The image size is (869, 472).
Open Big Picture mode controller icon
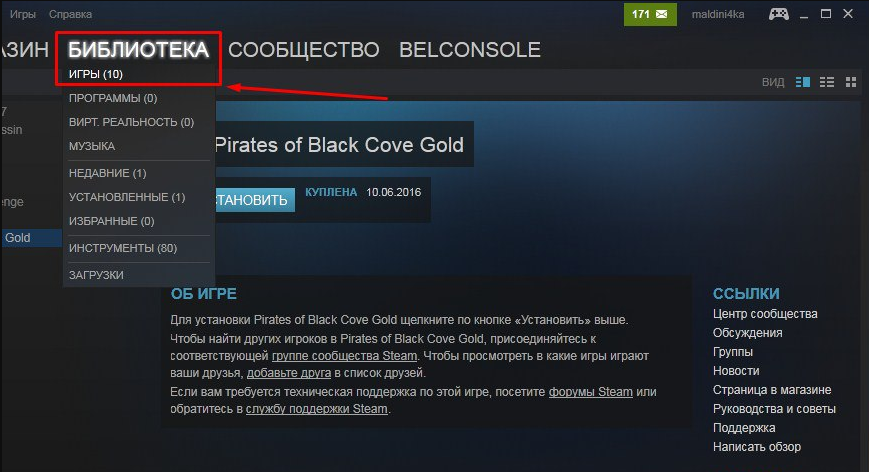(779, 14)
